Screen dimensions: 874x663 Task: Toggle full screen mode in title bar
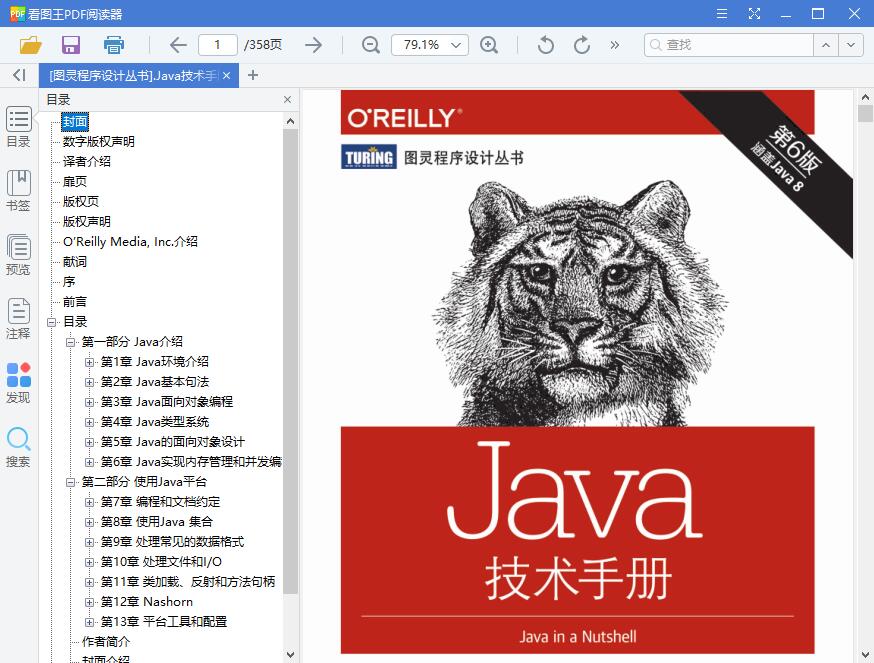coord(754,13)
